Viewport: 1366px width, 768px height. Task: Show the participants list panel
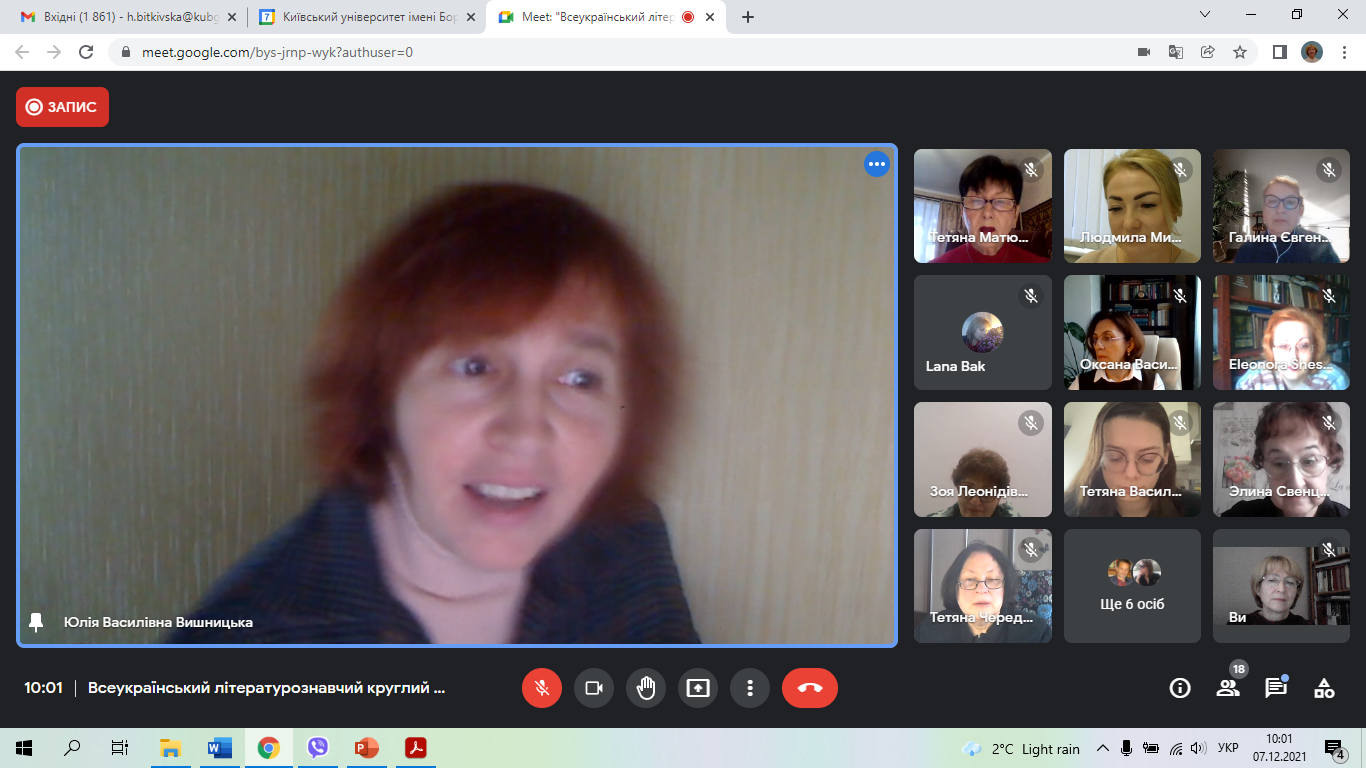point(1228,688)
